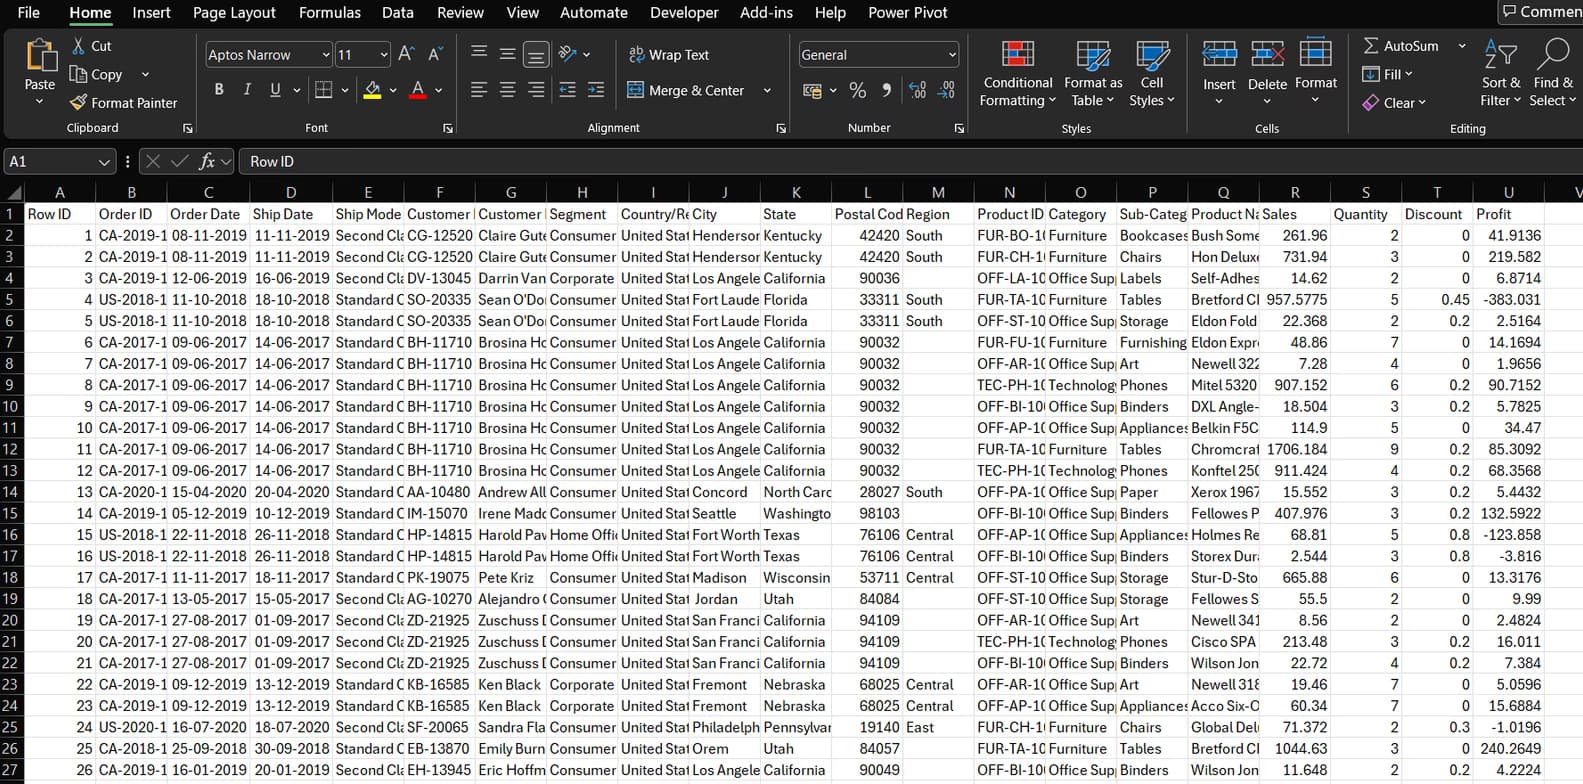The width and height of the screenshot is (1583, 784).
Task: Switch to the Data tab
Action: (x=397, y=12)
